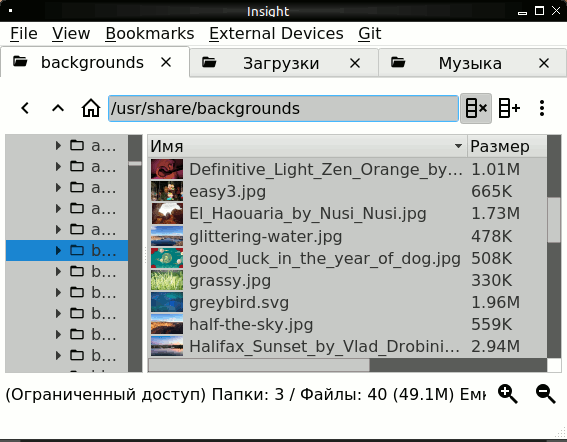The image size is (567, 442).
Task: Click the file list vertical scrollbar handle
Action: pos(554,220)
